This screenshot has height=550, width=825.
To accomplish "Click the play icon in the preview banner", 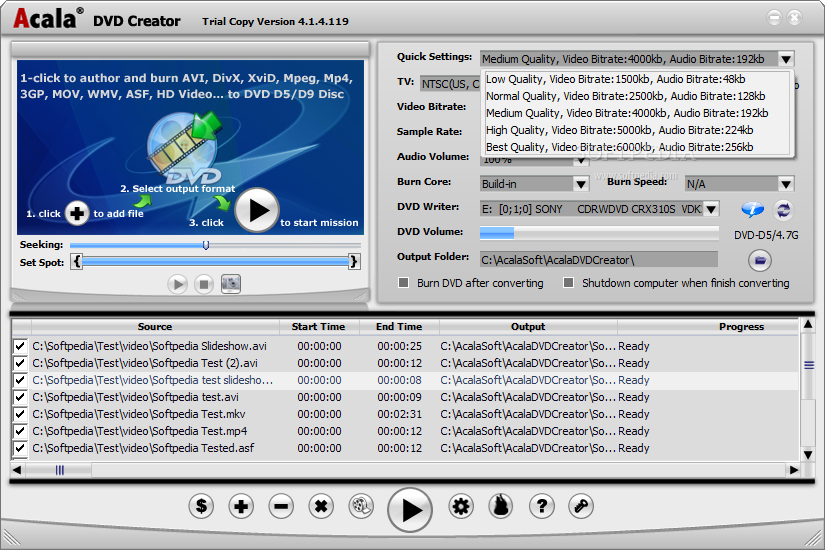I will pyautogui.click(x=257, y=210).
